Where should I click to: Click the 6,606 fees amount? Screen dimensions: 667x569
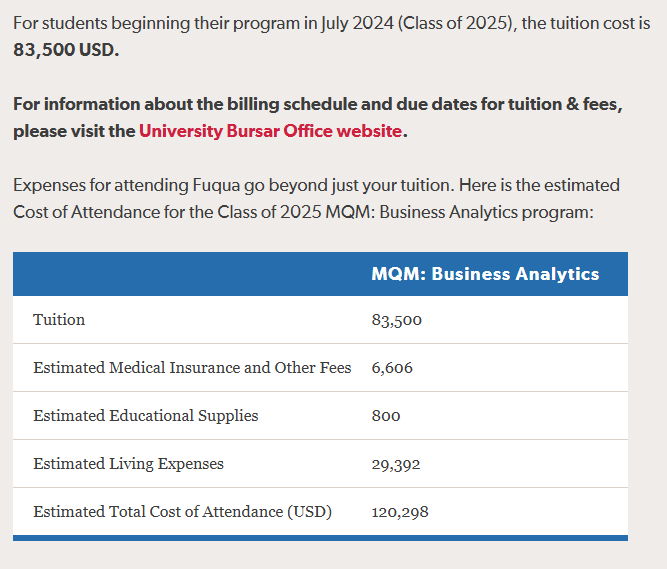pyautogui.click(x=392, y=368)
